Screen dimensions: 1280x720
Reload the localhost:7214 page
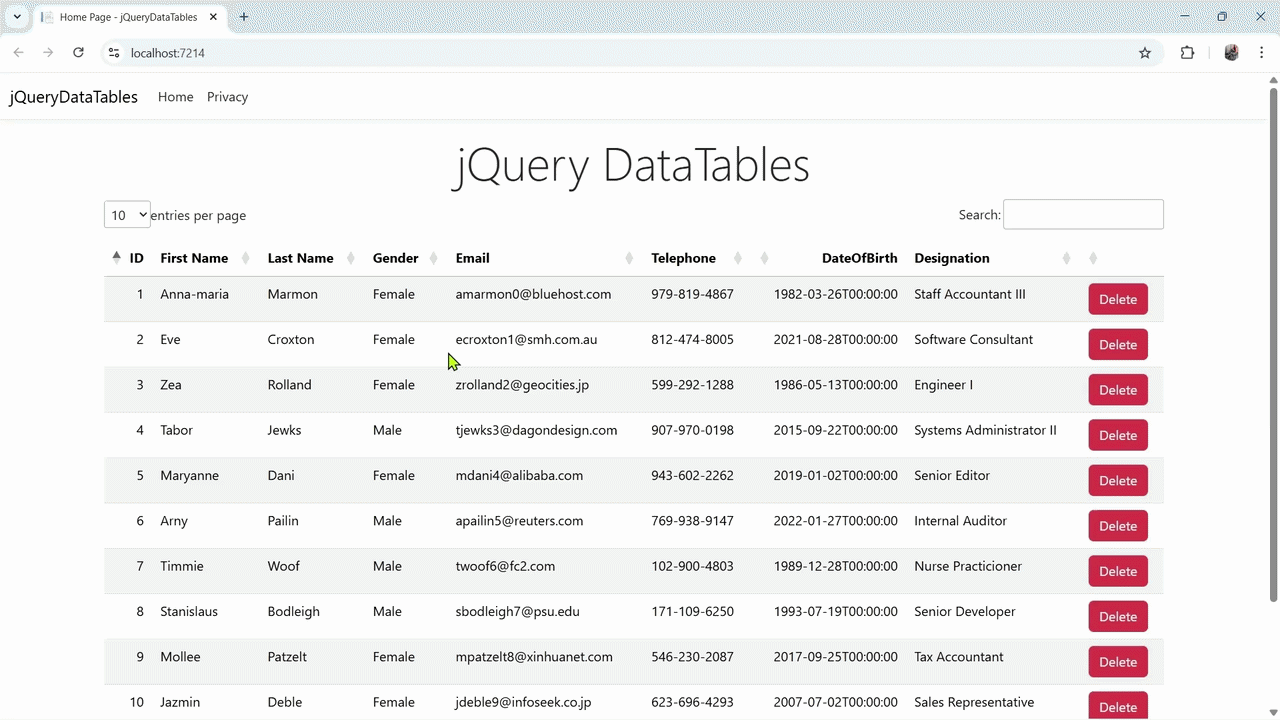point(78,53)
